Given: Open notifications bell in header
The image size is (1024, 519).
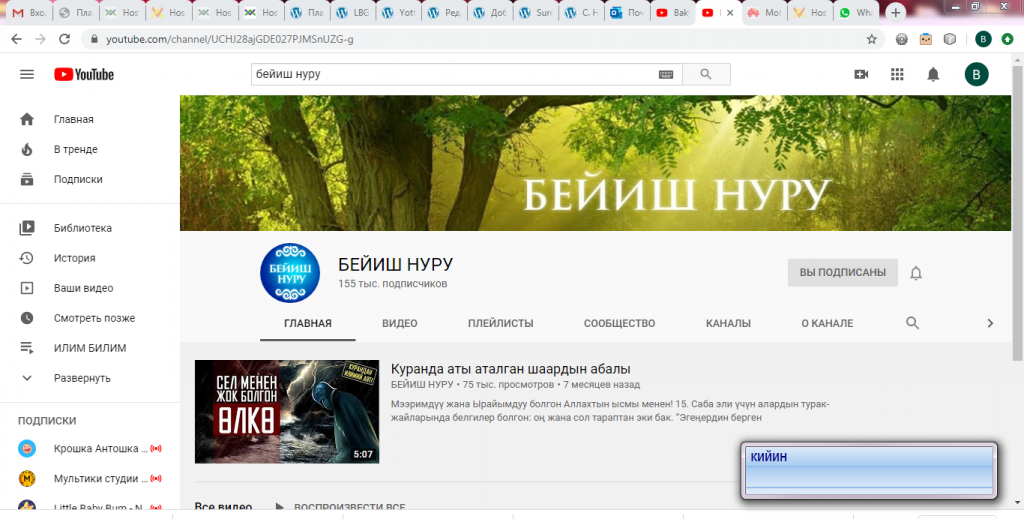Looking at the screenshot, I should click(933, 74).
